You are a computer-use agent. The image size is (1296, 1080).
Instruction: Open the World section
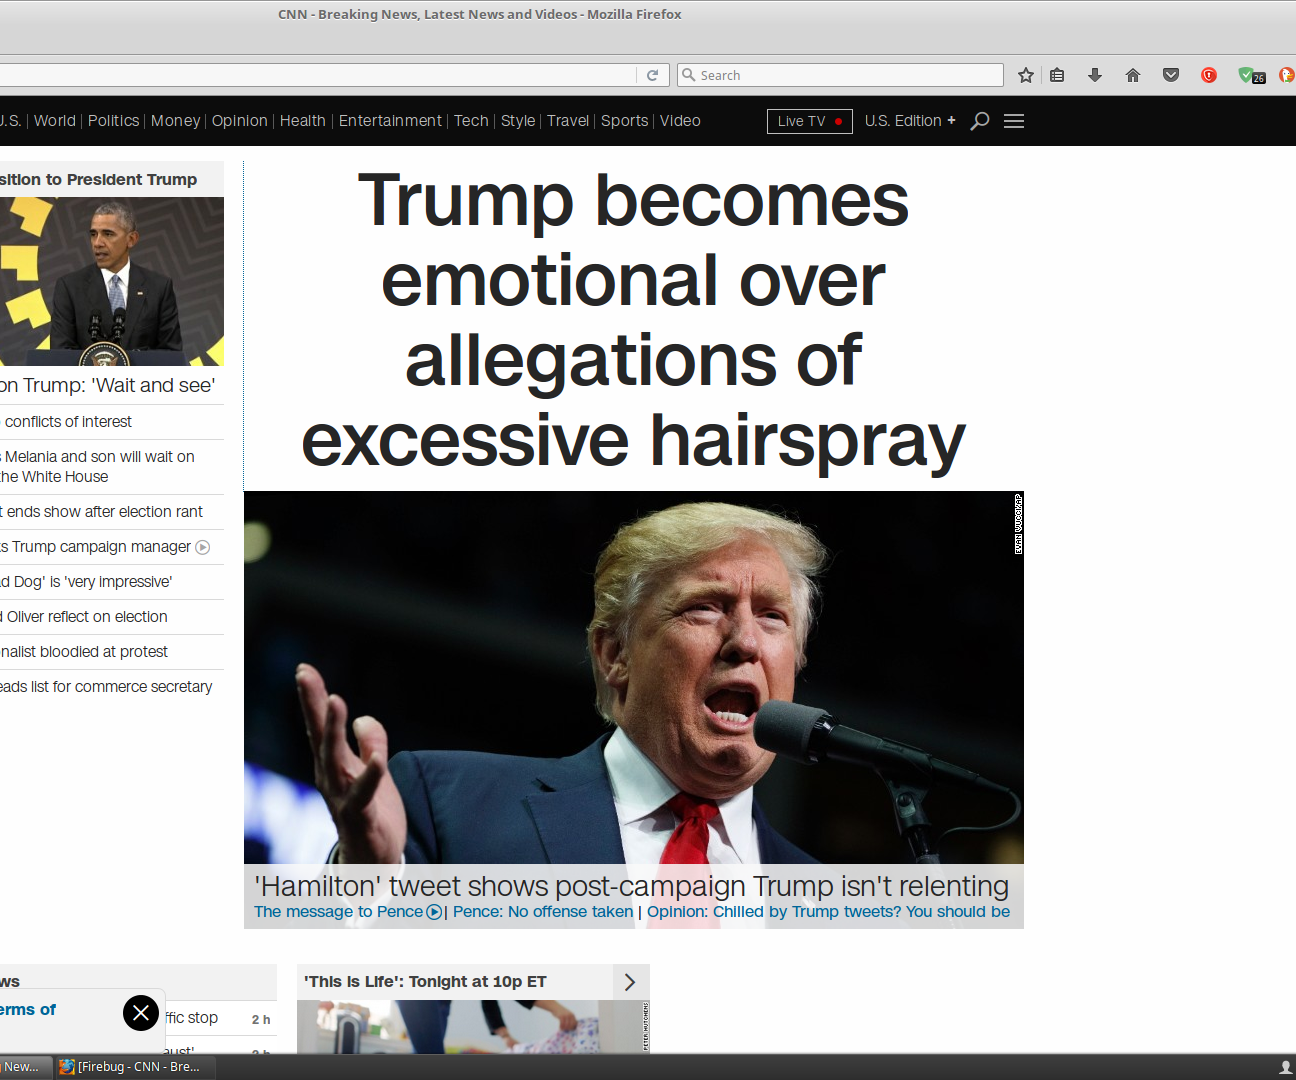(55, 121)
